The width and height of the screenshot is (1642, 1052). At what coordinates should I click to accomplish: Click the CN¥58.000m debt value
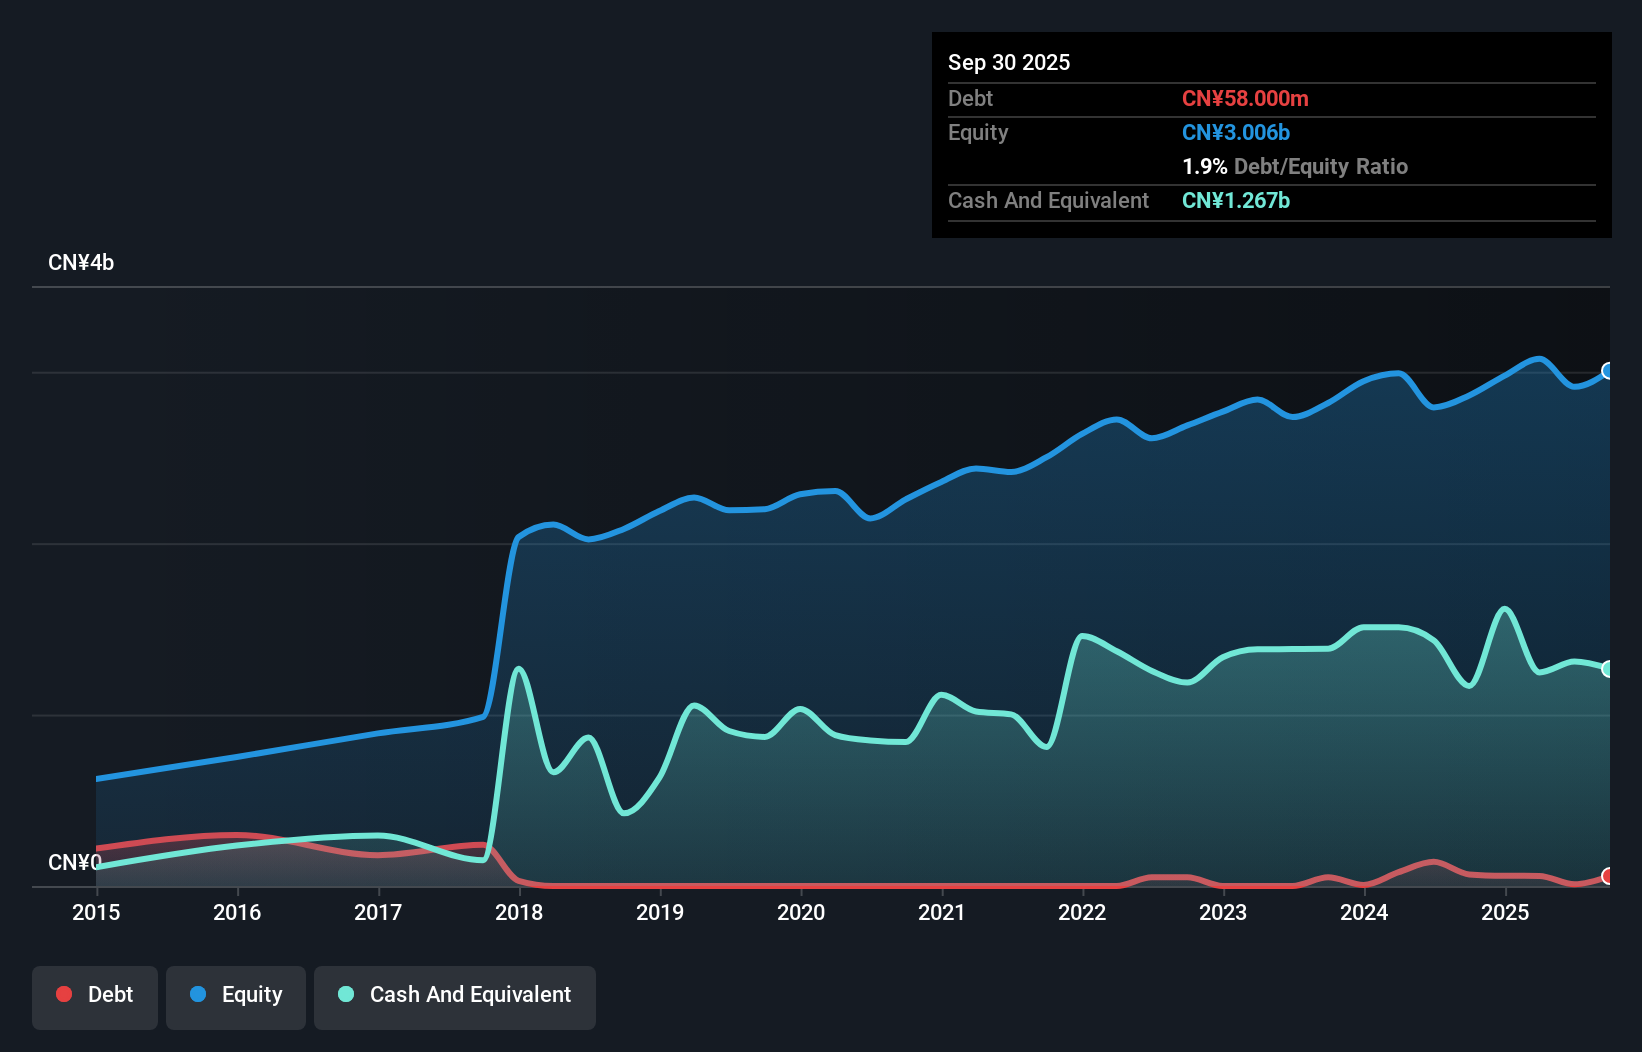(1245, 98)
